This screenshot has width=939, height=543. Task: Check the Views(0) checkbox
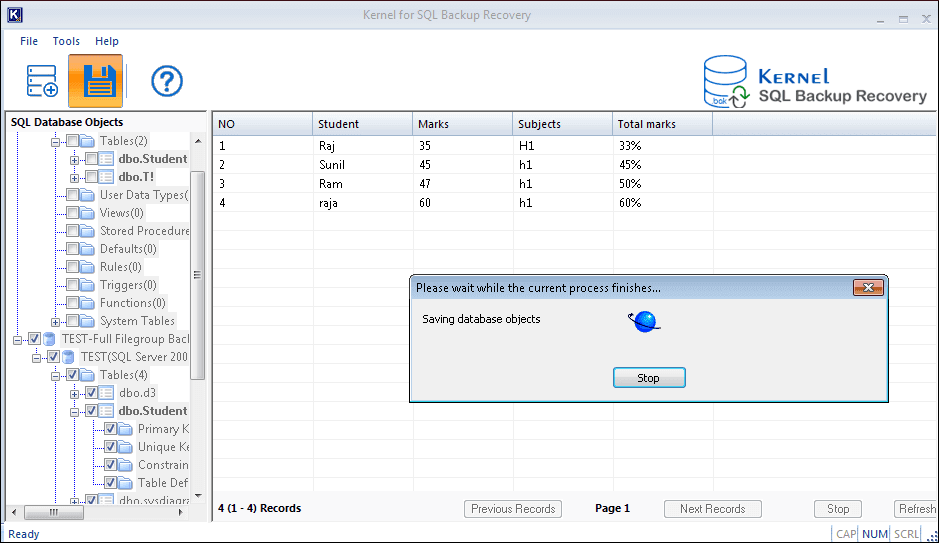(x=72, y=213)
